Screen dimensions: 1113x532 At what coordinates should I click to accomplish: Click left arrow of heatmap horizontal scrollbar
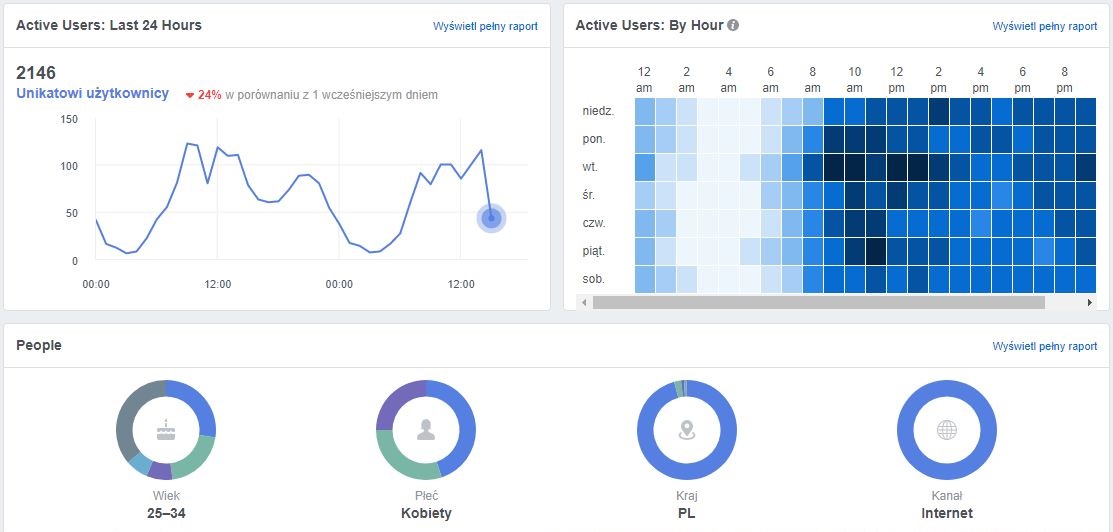[x=584, y=303]
